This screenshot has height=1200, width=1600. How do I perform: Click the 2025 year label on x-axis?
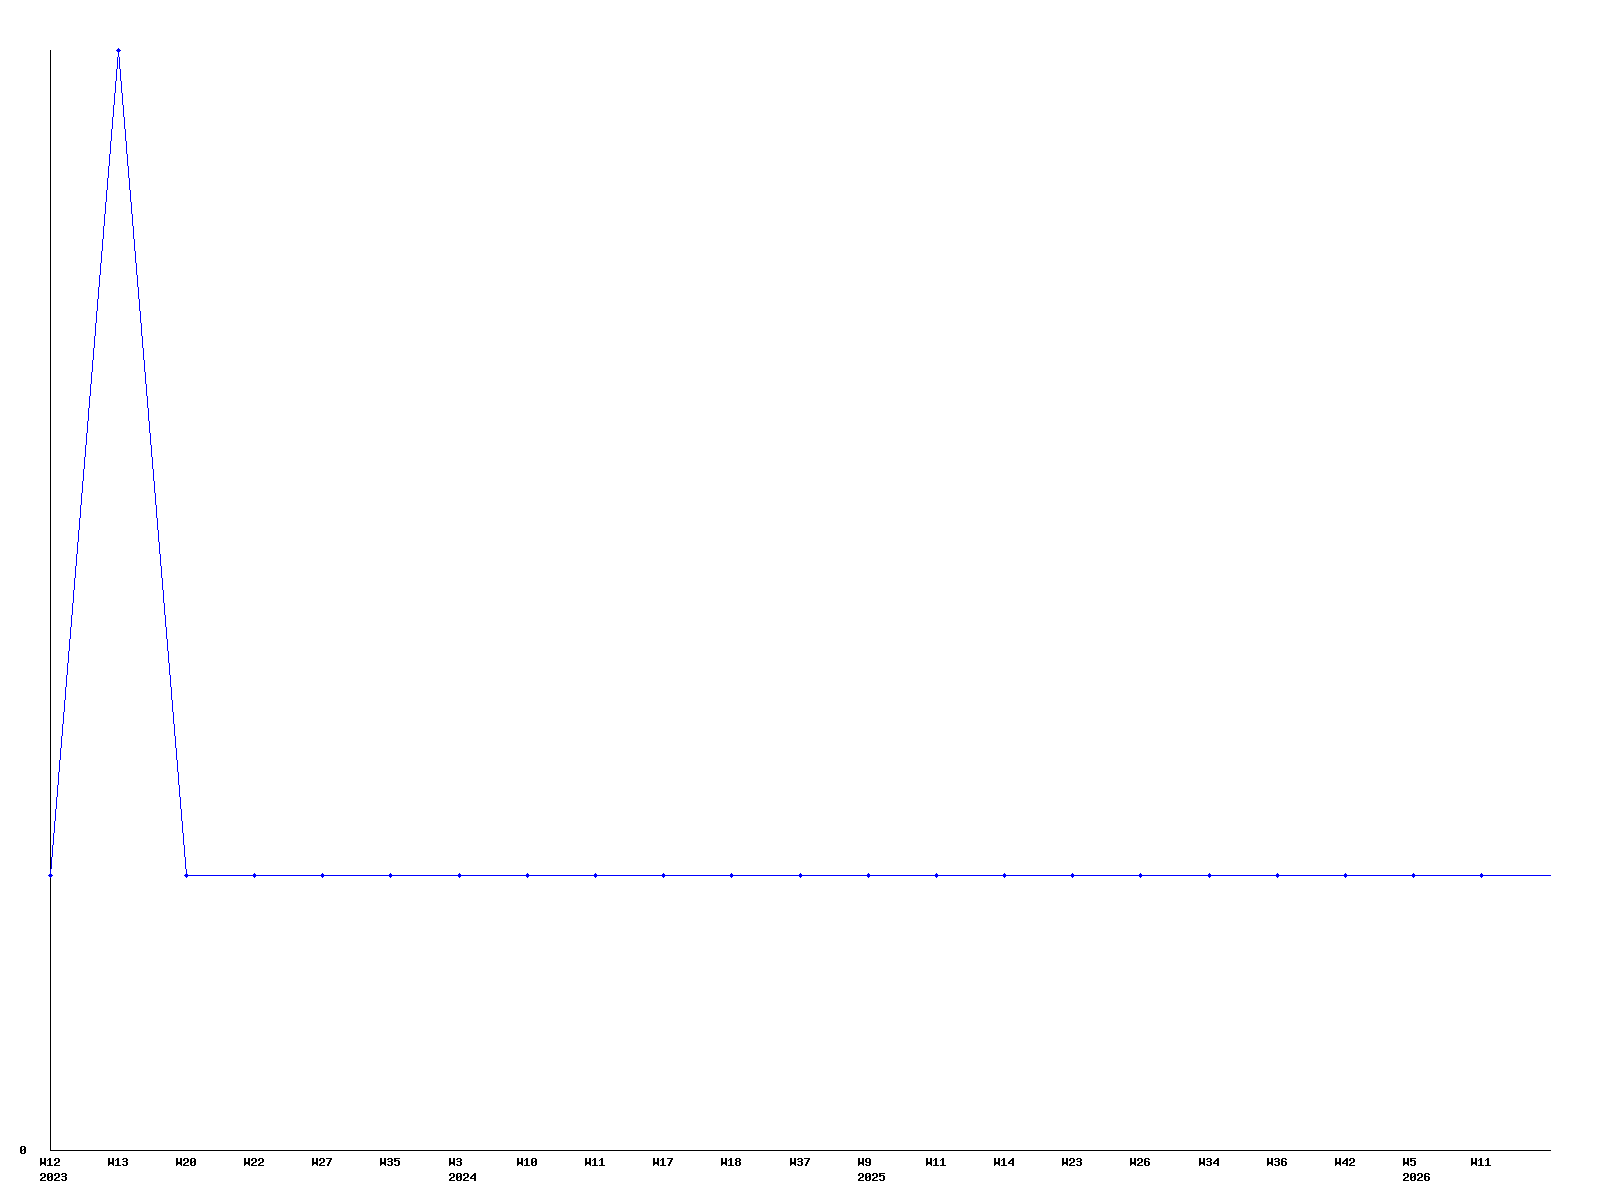871,1177
